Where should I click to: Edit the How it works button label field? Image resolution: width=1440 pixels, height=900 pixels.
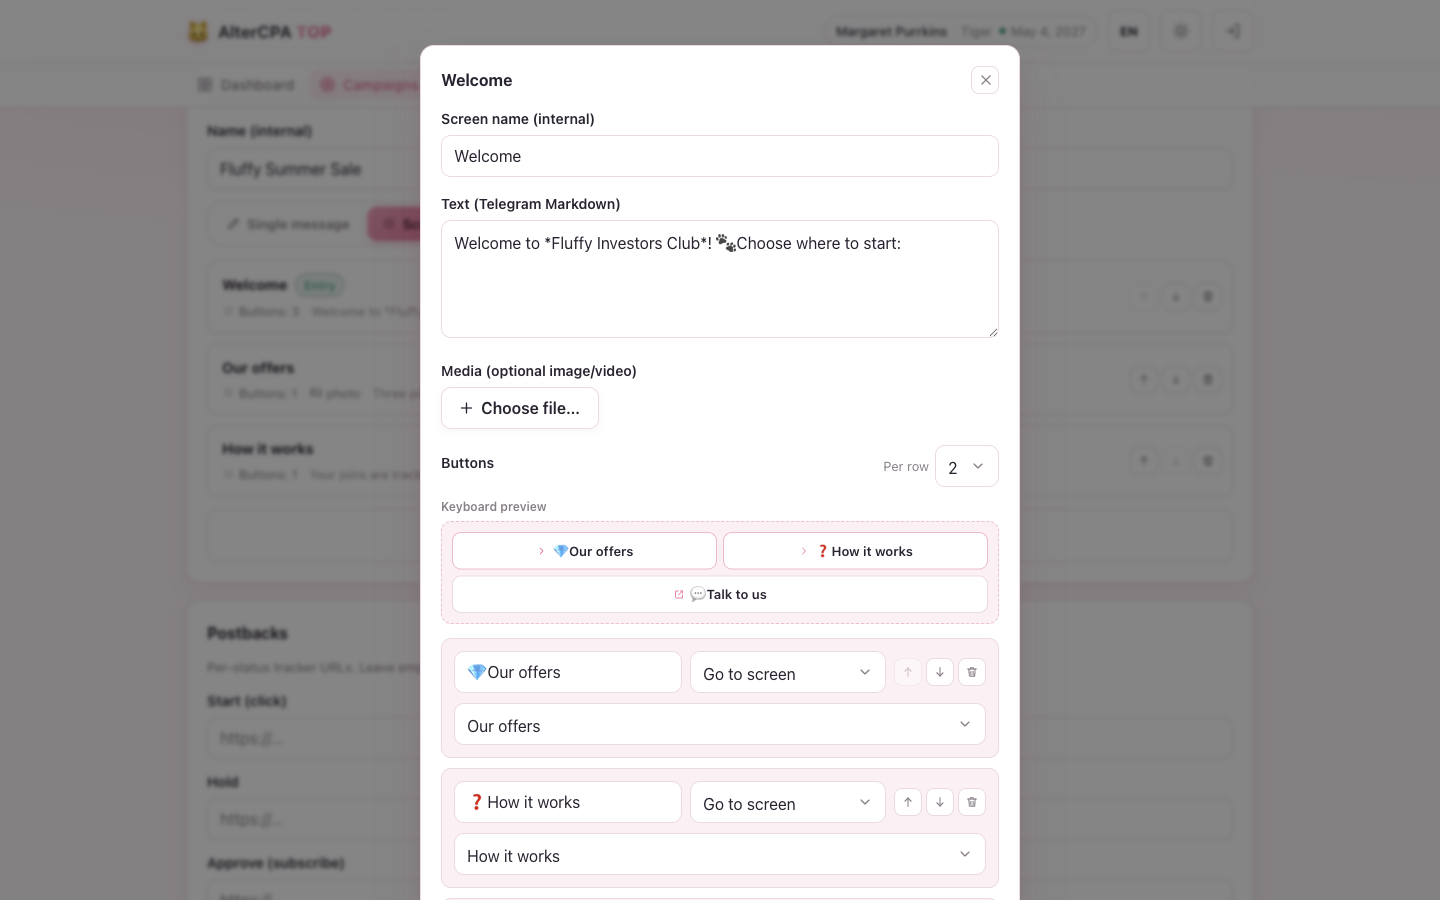[568, 802]
